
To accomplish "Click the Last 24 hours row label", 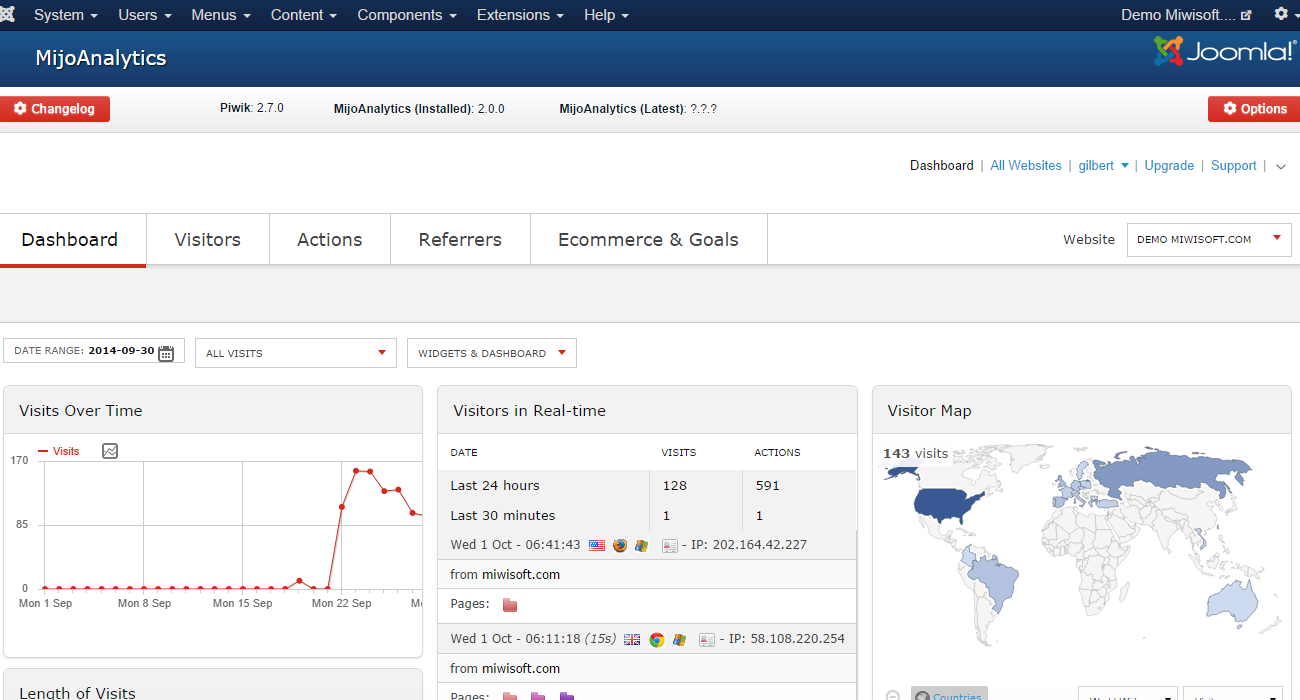I will click(495, 486).
